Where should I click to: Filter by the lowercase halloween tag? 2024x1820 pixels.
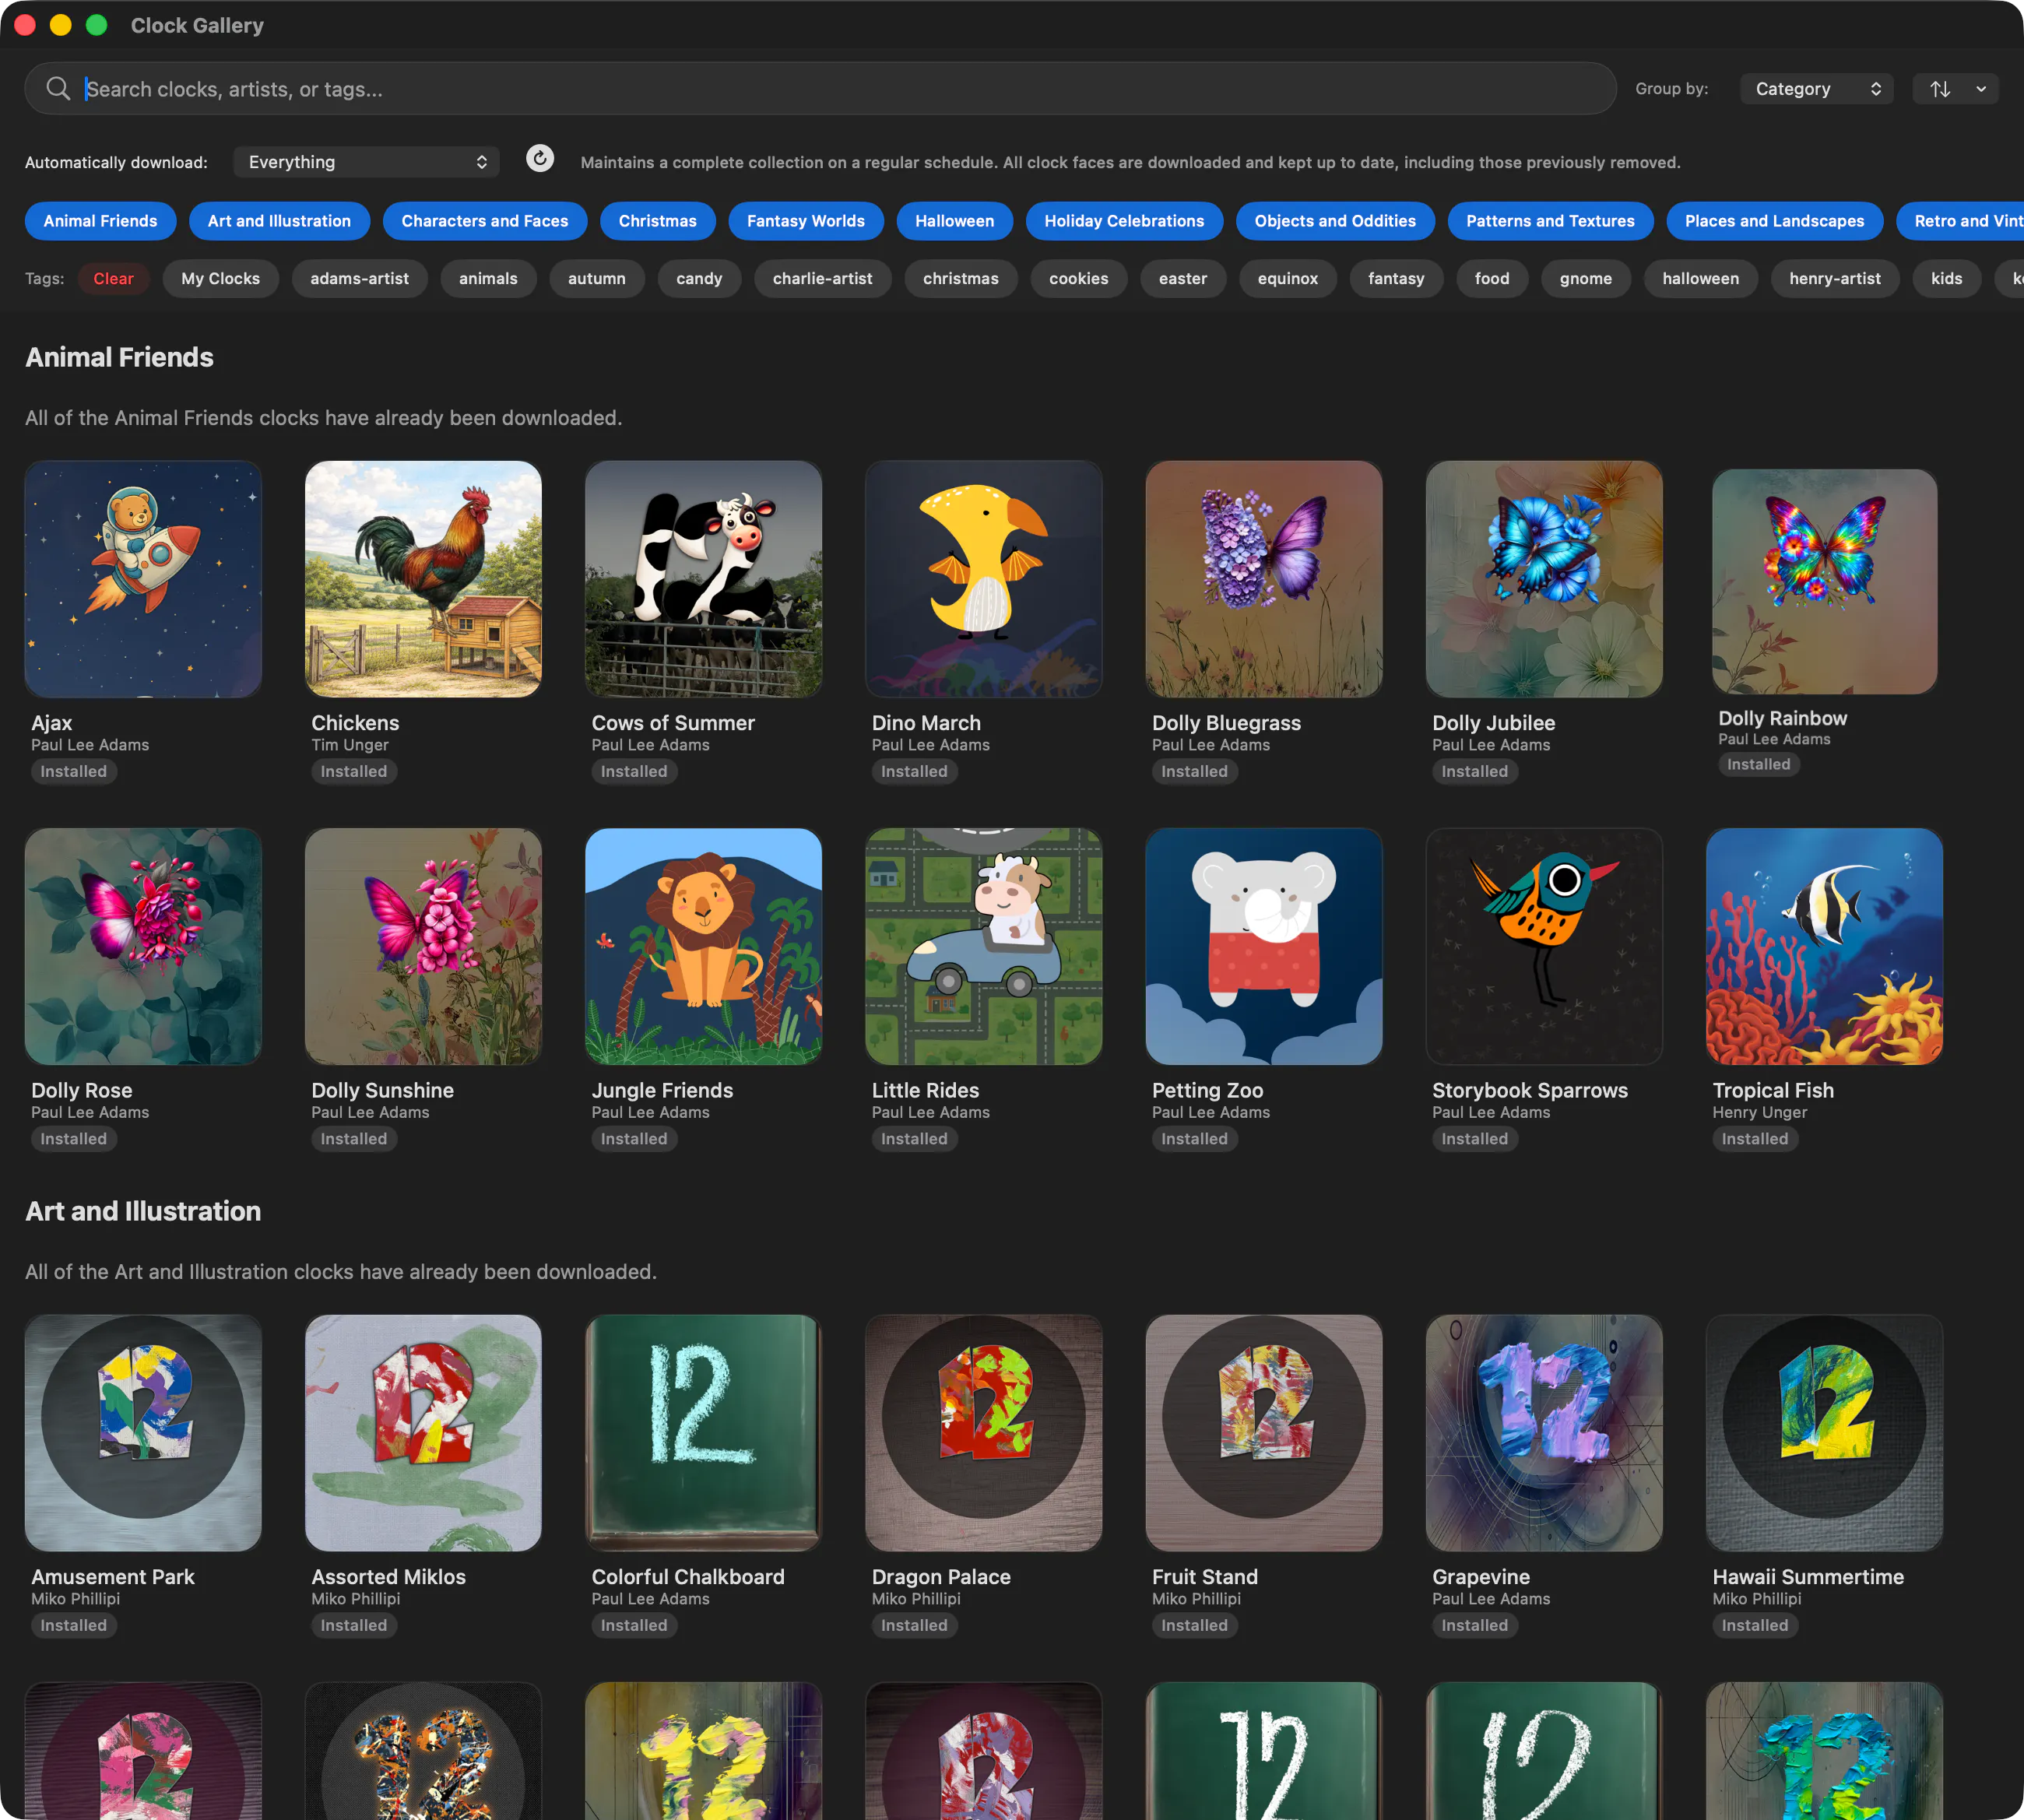1701,279
